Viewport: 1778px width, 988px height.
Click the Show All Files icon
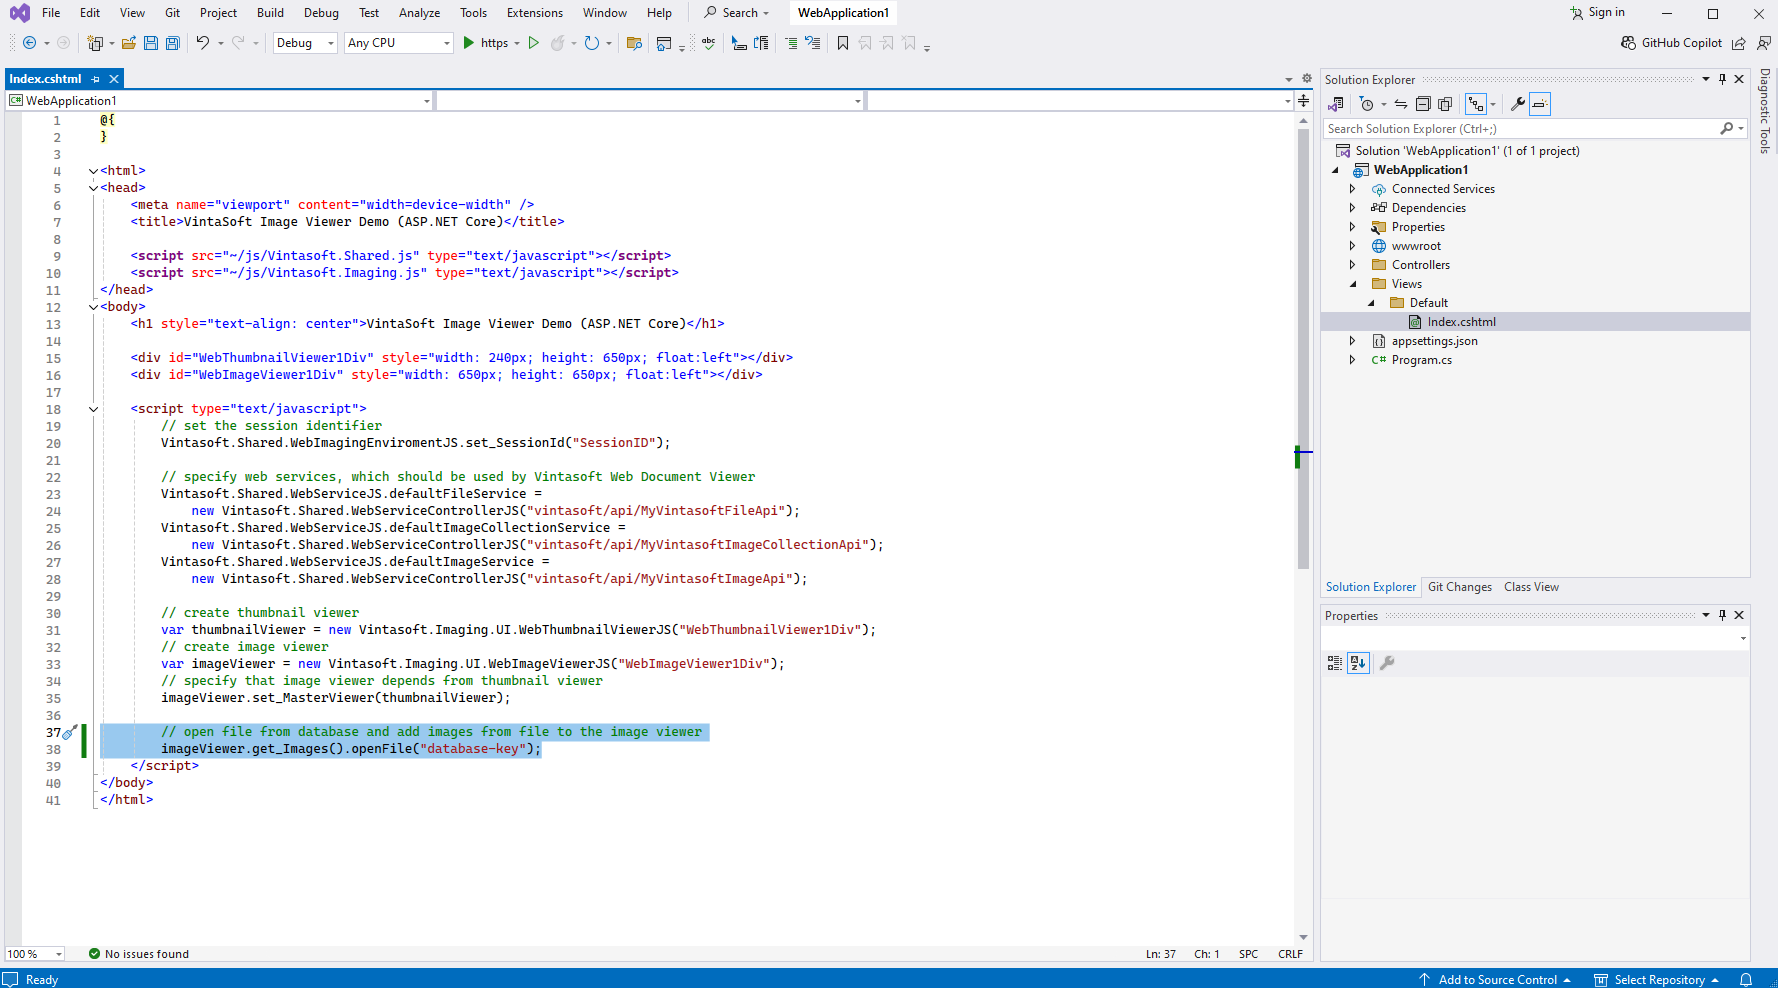pos(1445,104)
